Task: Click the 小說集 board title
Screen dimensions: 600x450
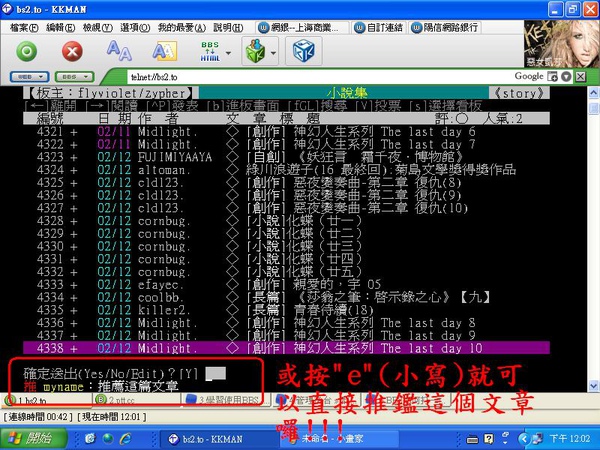Action: click(x=347, y=93)
